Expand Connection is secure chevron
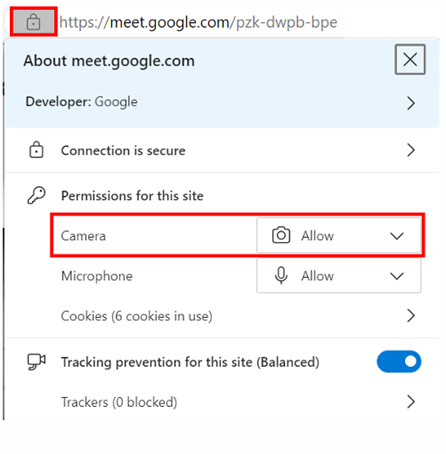Screen dimensions: 446x454 coord(411,150)
